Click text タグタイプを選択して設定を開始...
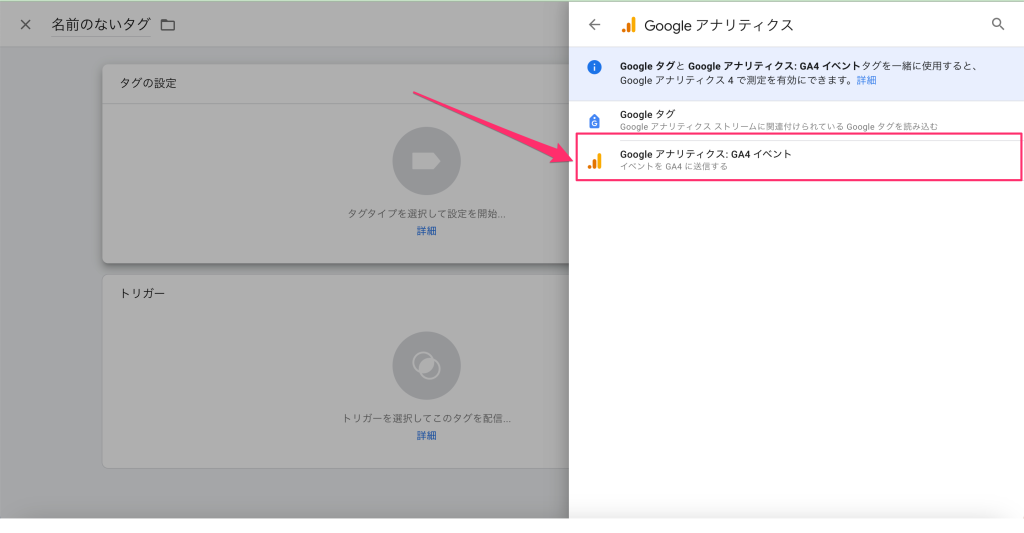Image resolution: width=1024 pixels, height=533 pixels. 426,214
